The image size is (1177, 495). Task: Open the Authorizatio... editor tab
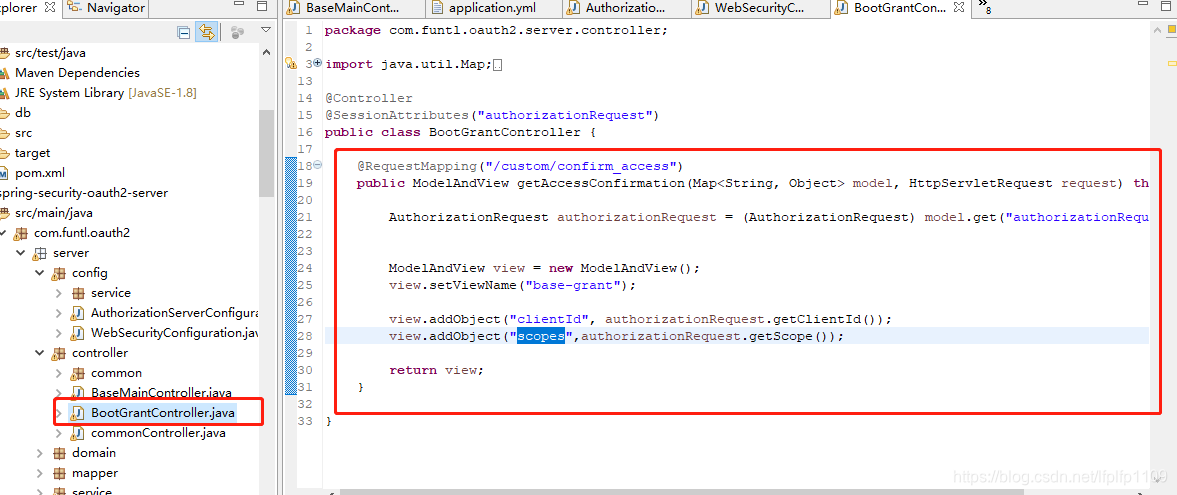point(626,8)
